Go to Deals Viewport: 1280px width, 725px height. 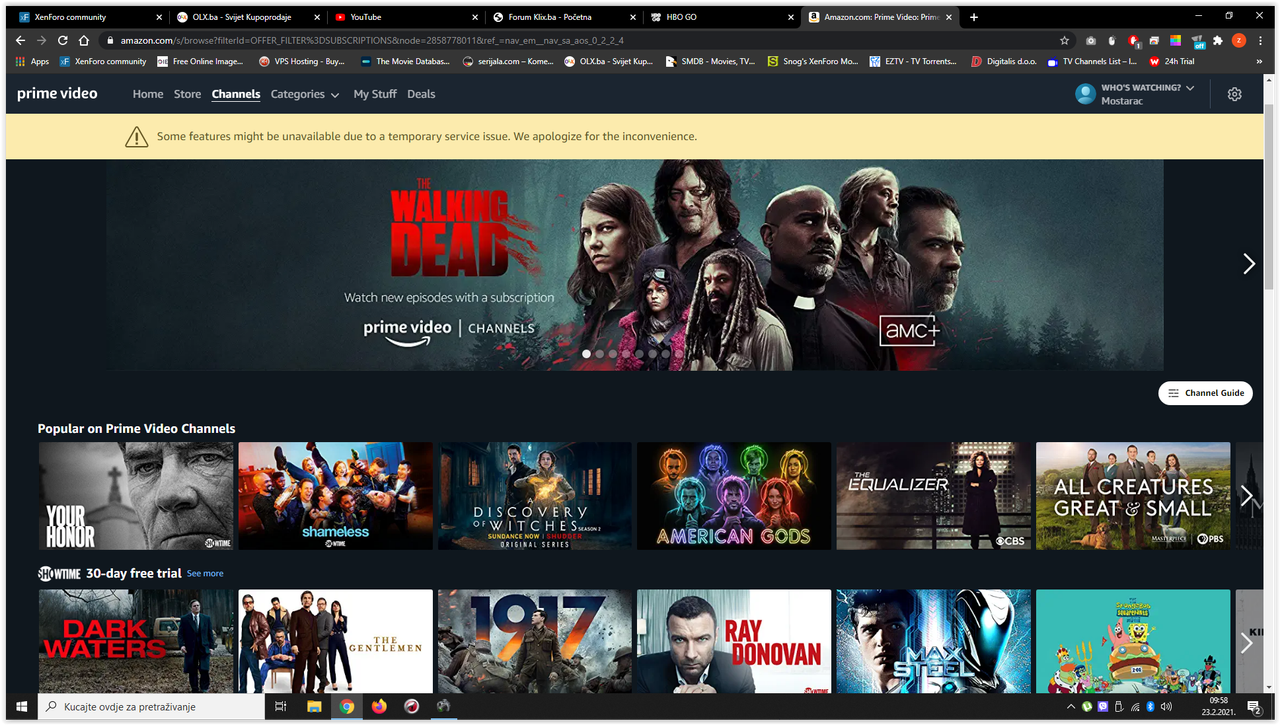point(421,94)
